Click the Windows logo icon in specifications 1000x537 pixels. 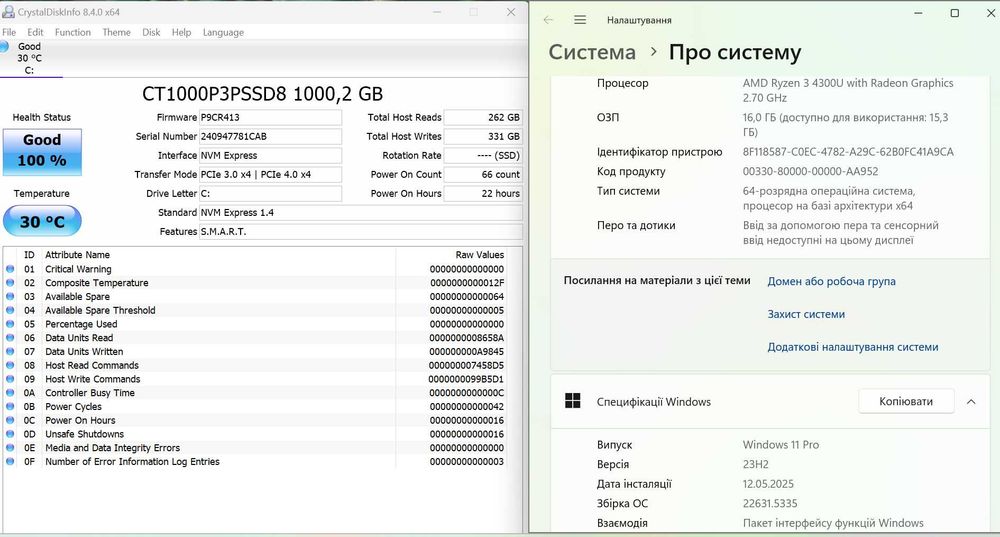[x=573, y=401]
